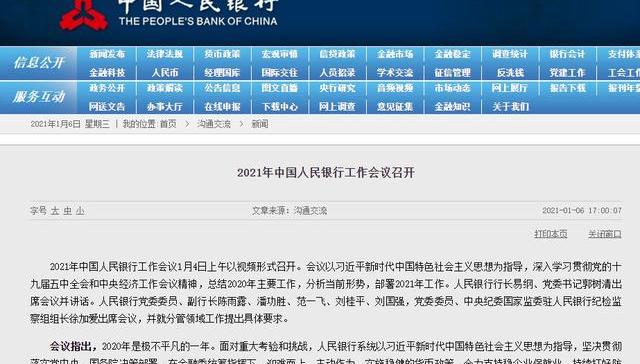Select 法律法规 in the top navigation
This screenshot has width=640, height=364.
164,54
